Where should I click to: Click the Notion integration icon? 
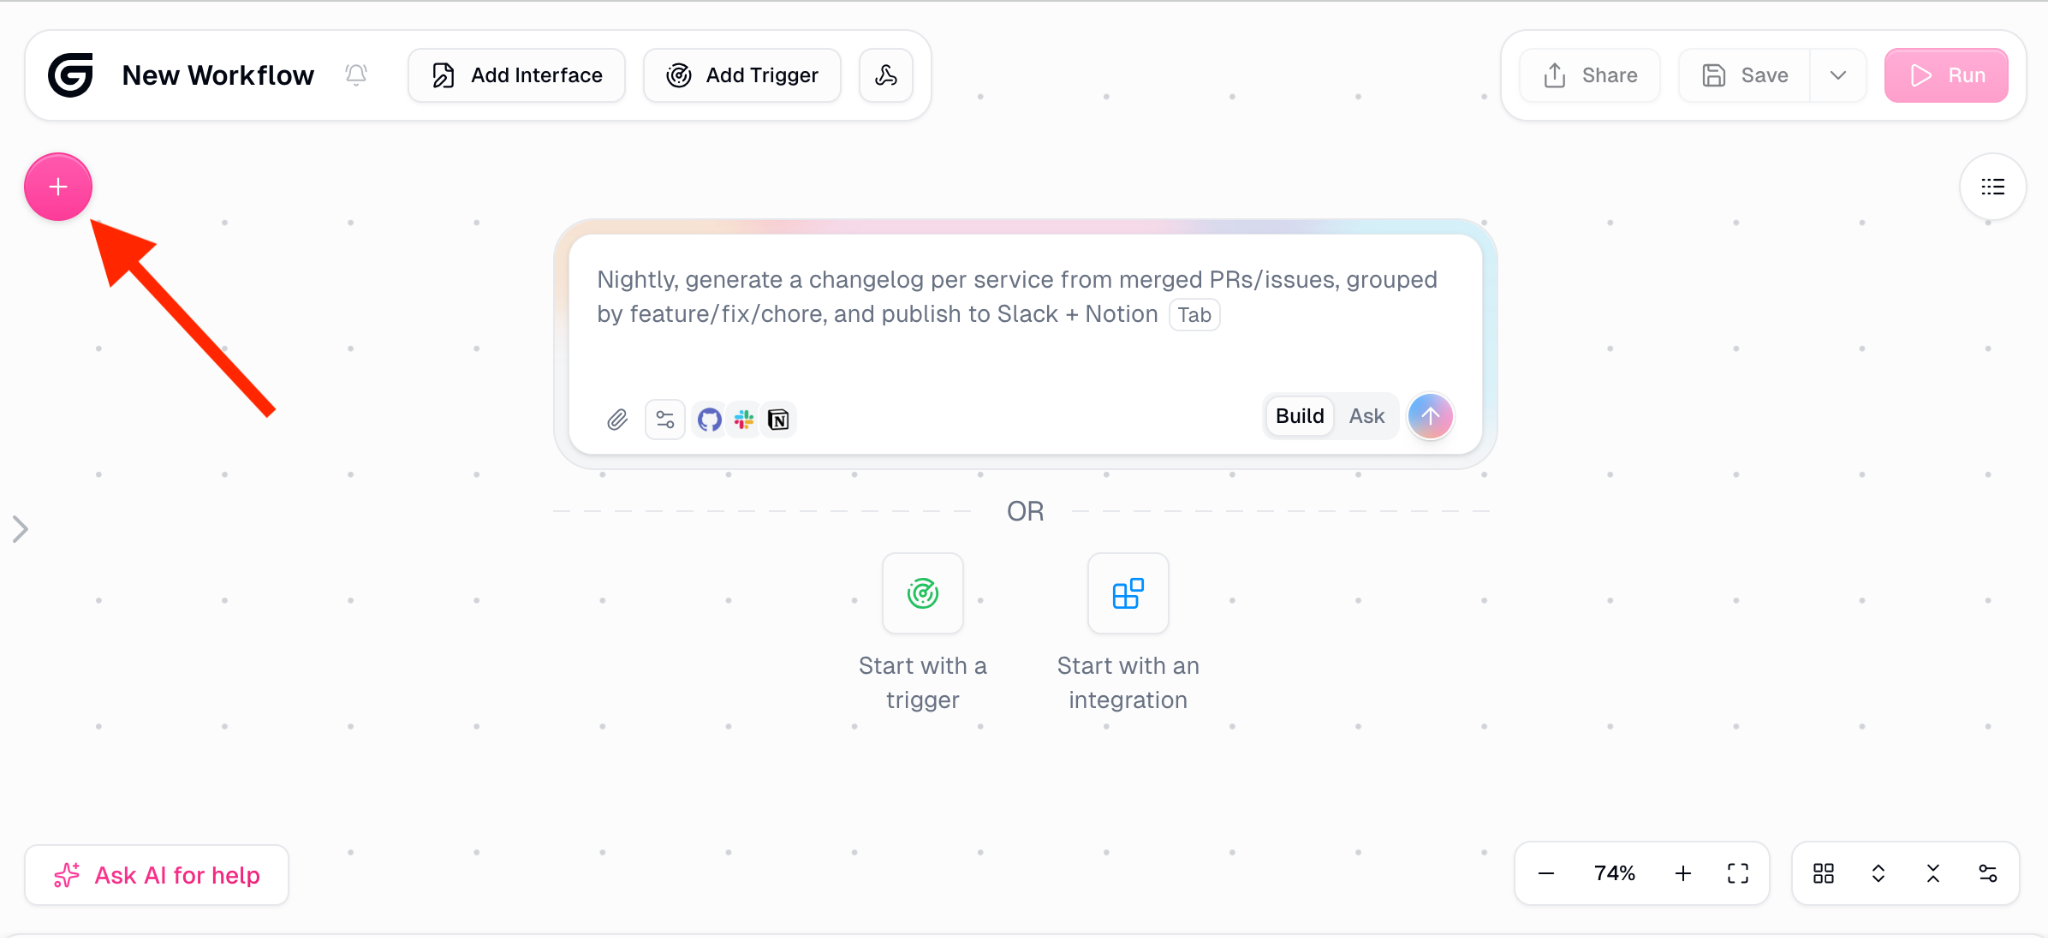(x=778, y=420)
